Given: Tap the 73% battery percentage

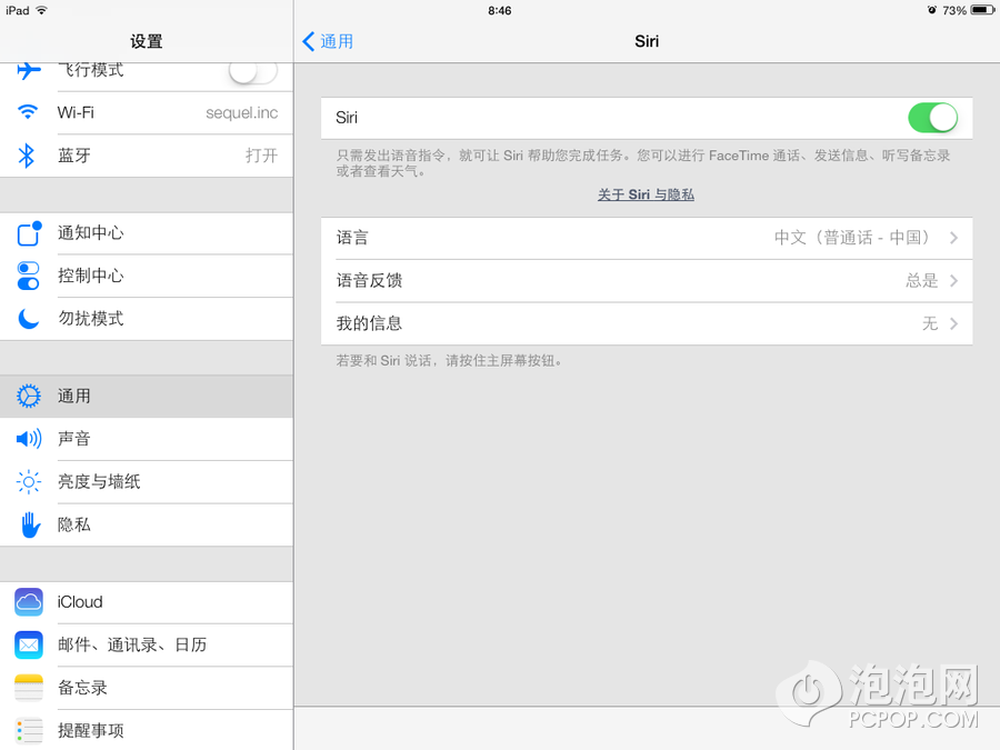Looking at the screenshot, I should pyautogui.click(x=954, y=11).
